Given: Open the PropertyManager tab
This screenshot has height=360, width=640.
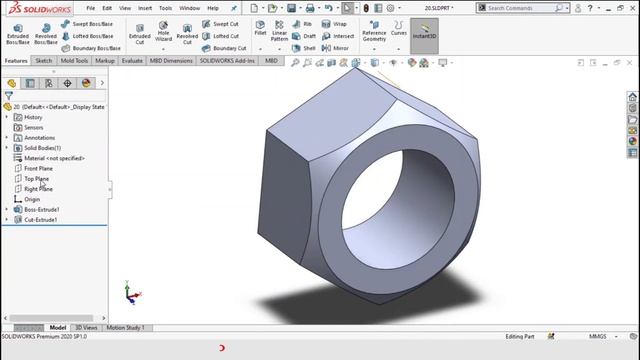Looking at the screenshot, I should (30, 83).
